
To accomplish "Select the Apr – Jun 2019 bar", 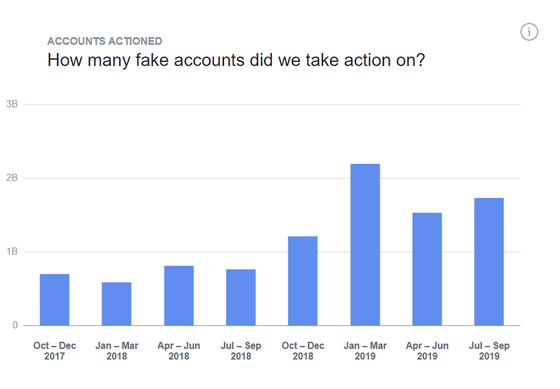I will [427, 269].
